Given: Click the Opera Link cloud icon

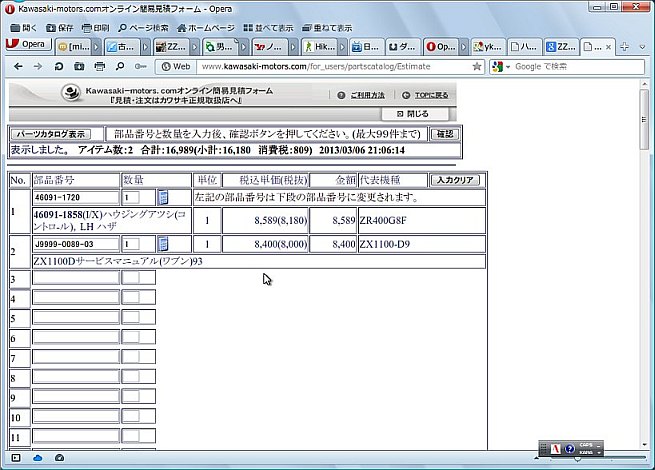Looking at the screenshot, I should coord(38,458).
